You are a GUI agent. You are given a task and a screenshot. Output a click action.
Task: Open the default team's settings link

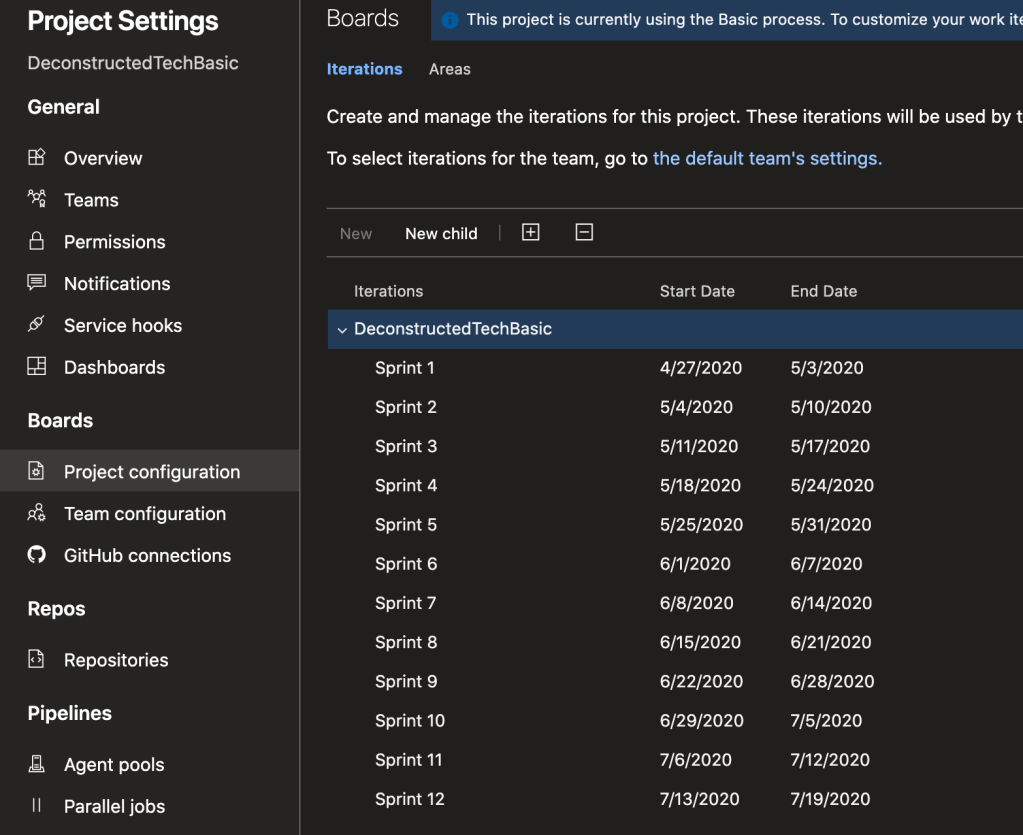(x=767, y=158)
